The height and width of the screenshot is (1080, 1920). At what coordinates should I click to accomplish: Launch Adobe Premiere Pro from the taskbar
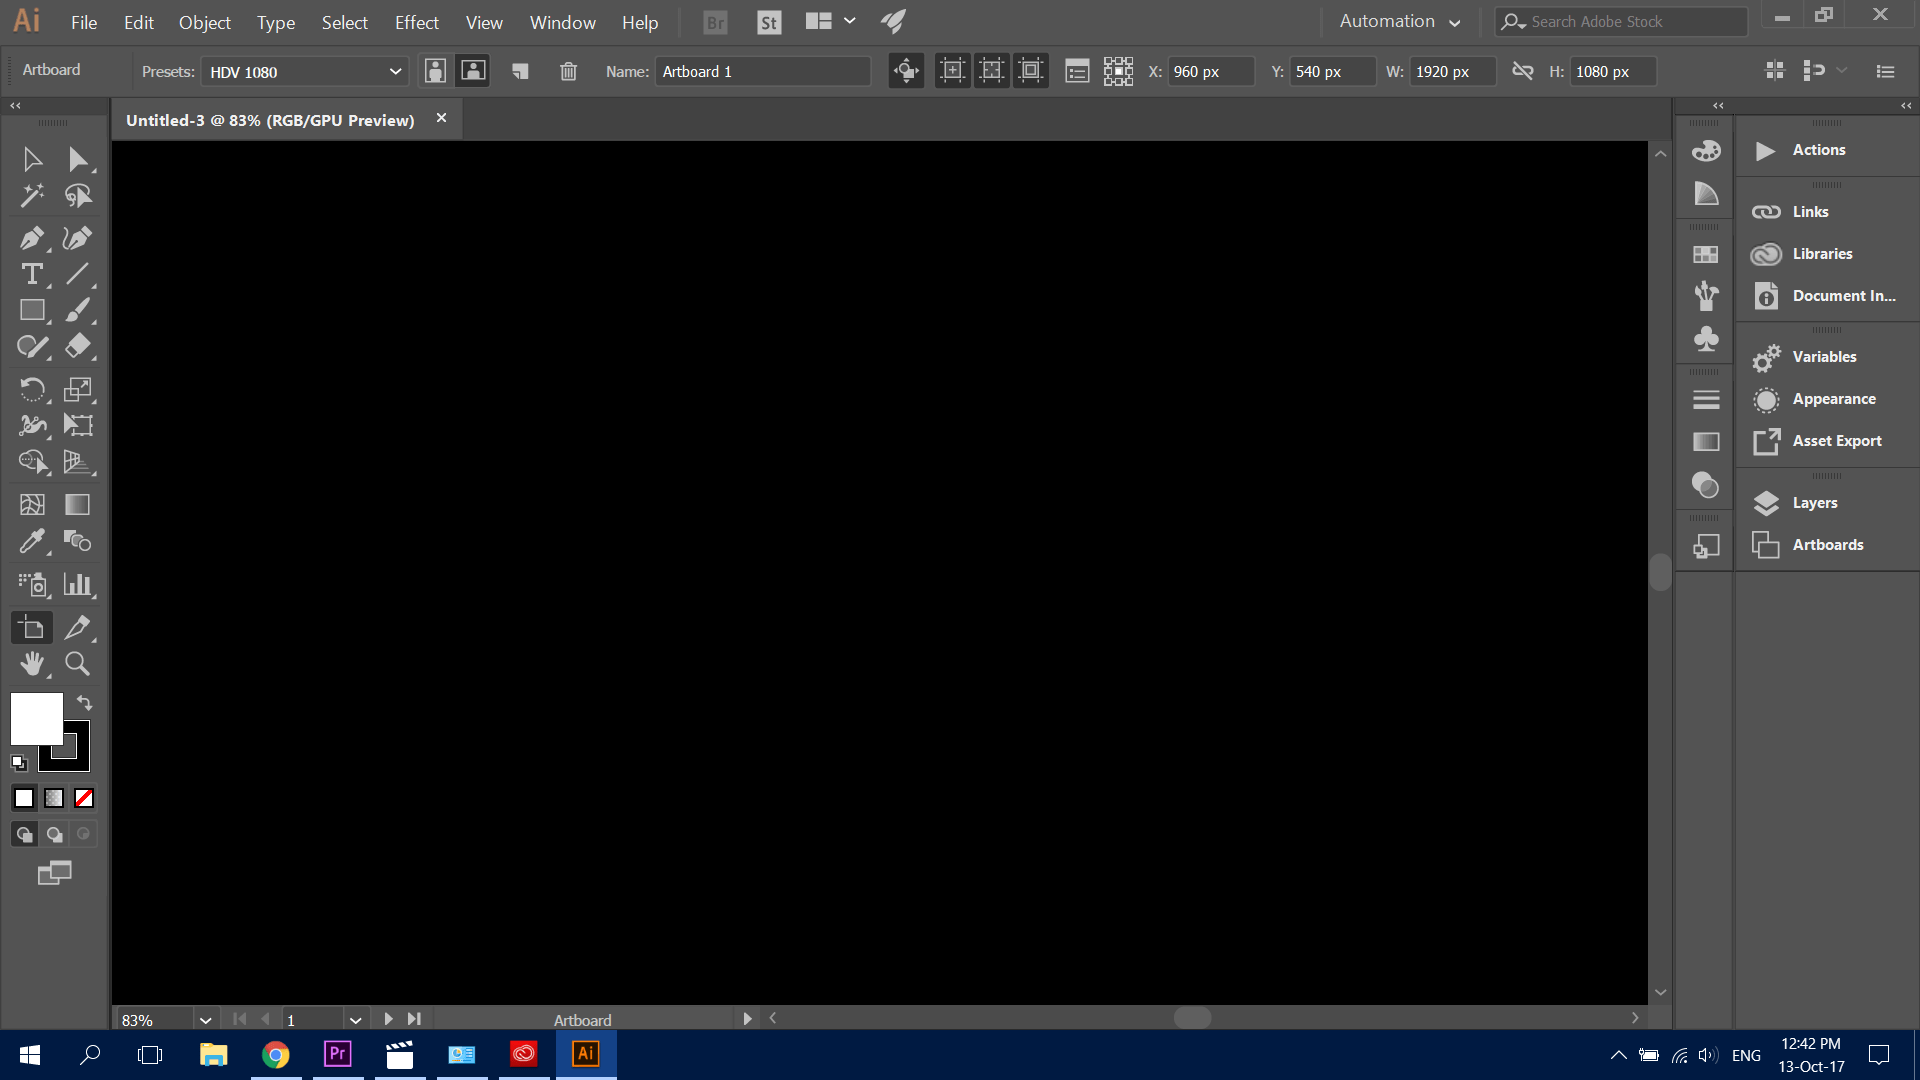click(337, 1054)
